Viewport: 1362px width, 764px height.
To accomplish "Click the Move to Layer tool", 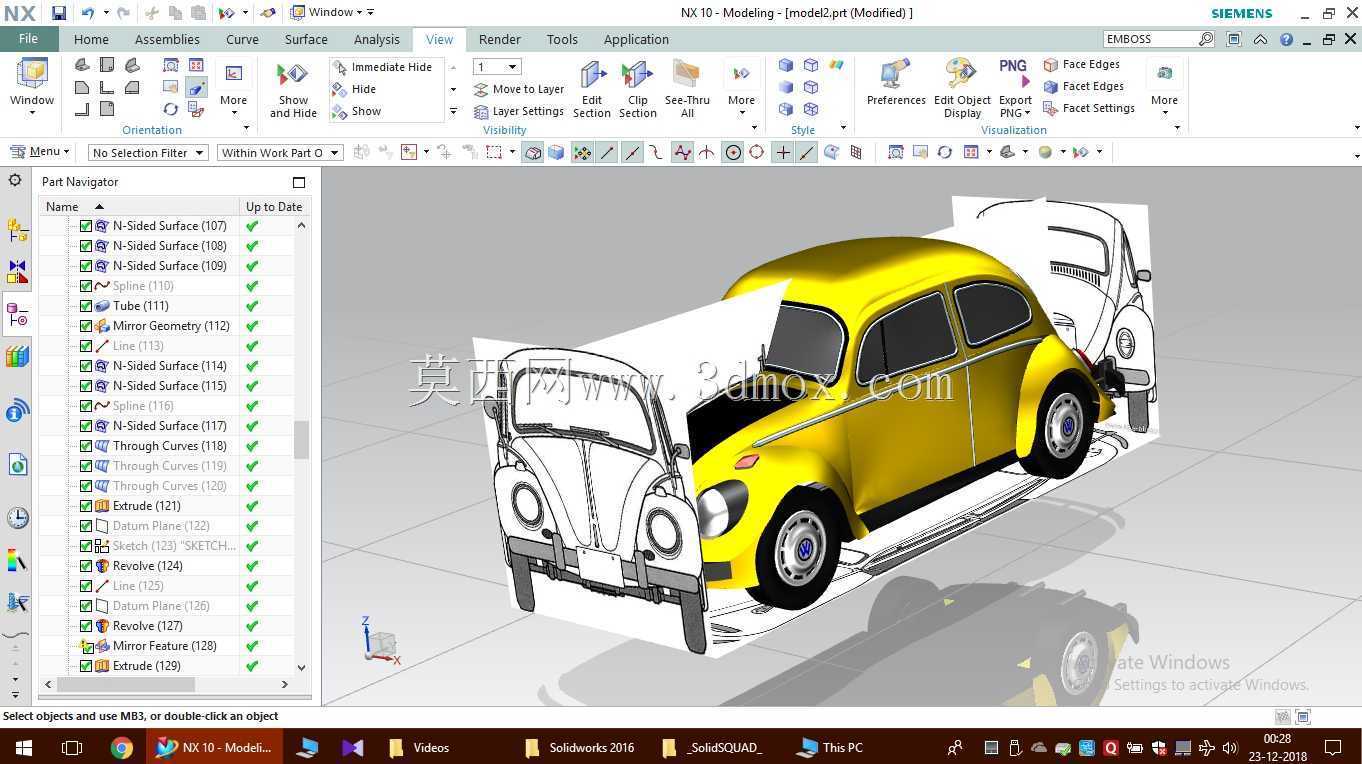I will click(x=519, y=89).
